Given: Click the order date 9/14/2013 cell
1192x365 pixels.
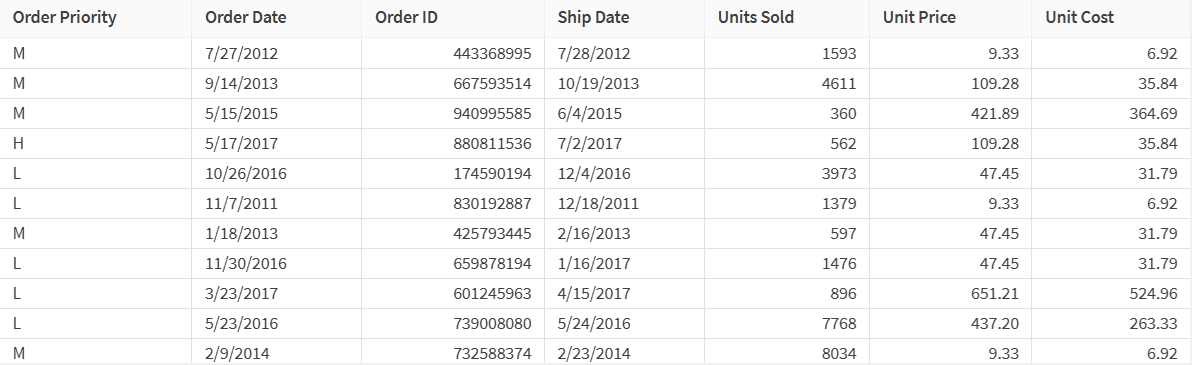Looking at the screenshot, I should 277,84.
